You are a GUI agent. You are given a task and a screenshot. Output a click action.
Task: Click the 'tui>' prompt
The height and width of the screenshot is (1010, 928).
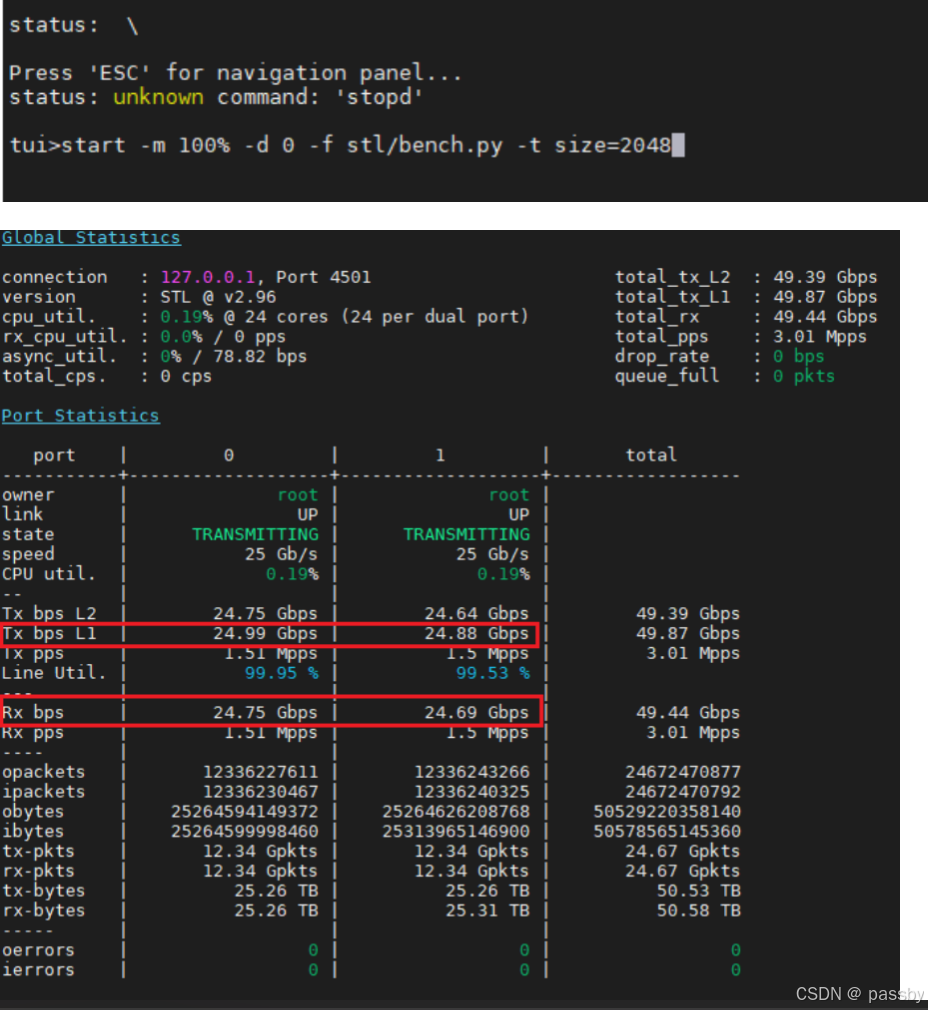(x=35, y=145)
